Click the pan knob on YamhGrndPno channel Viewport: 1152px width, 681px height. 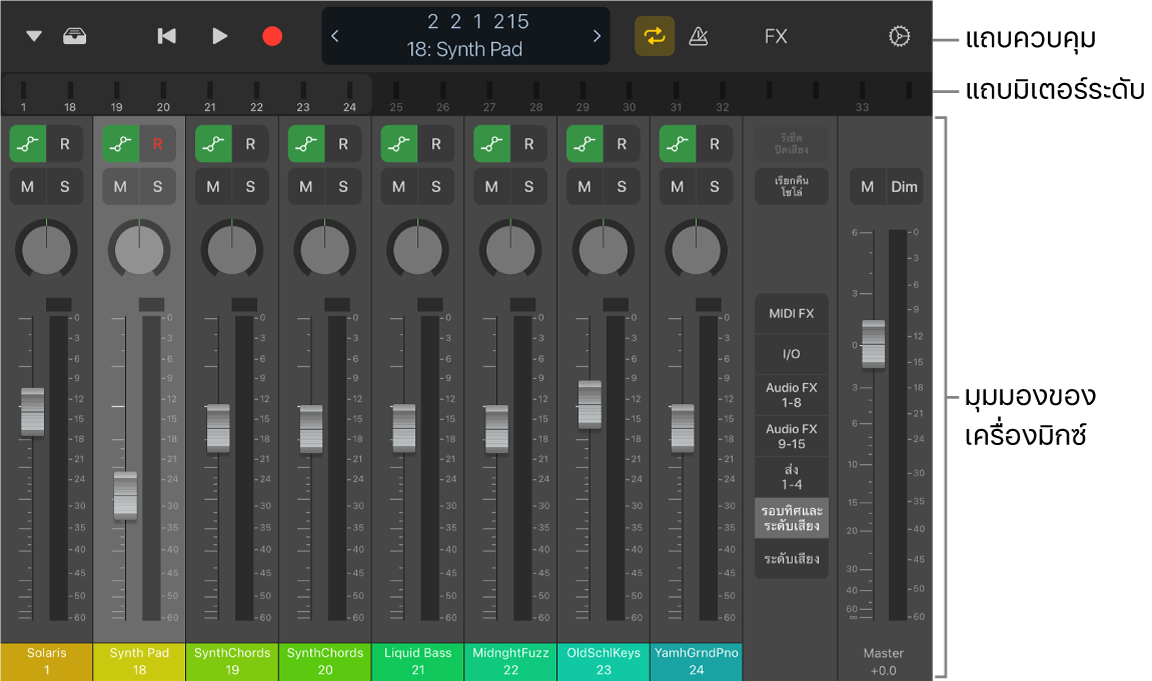696,249
